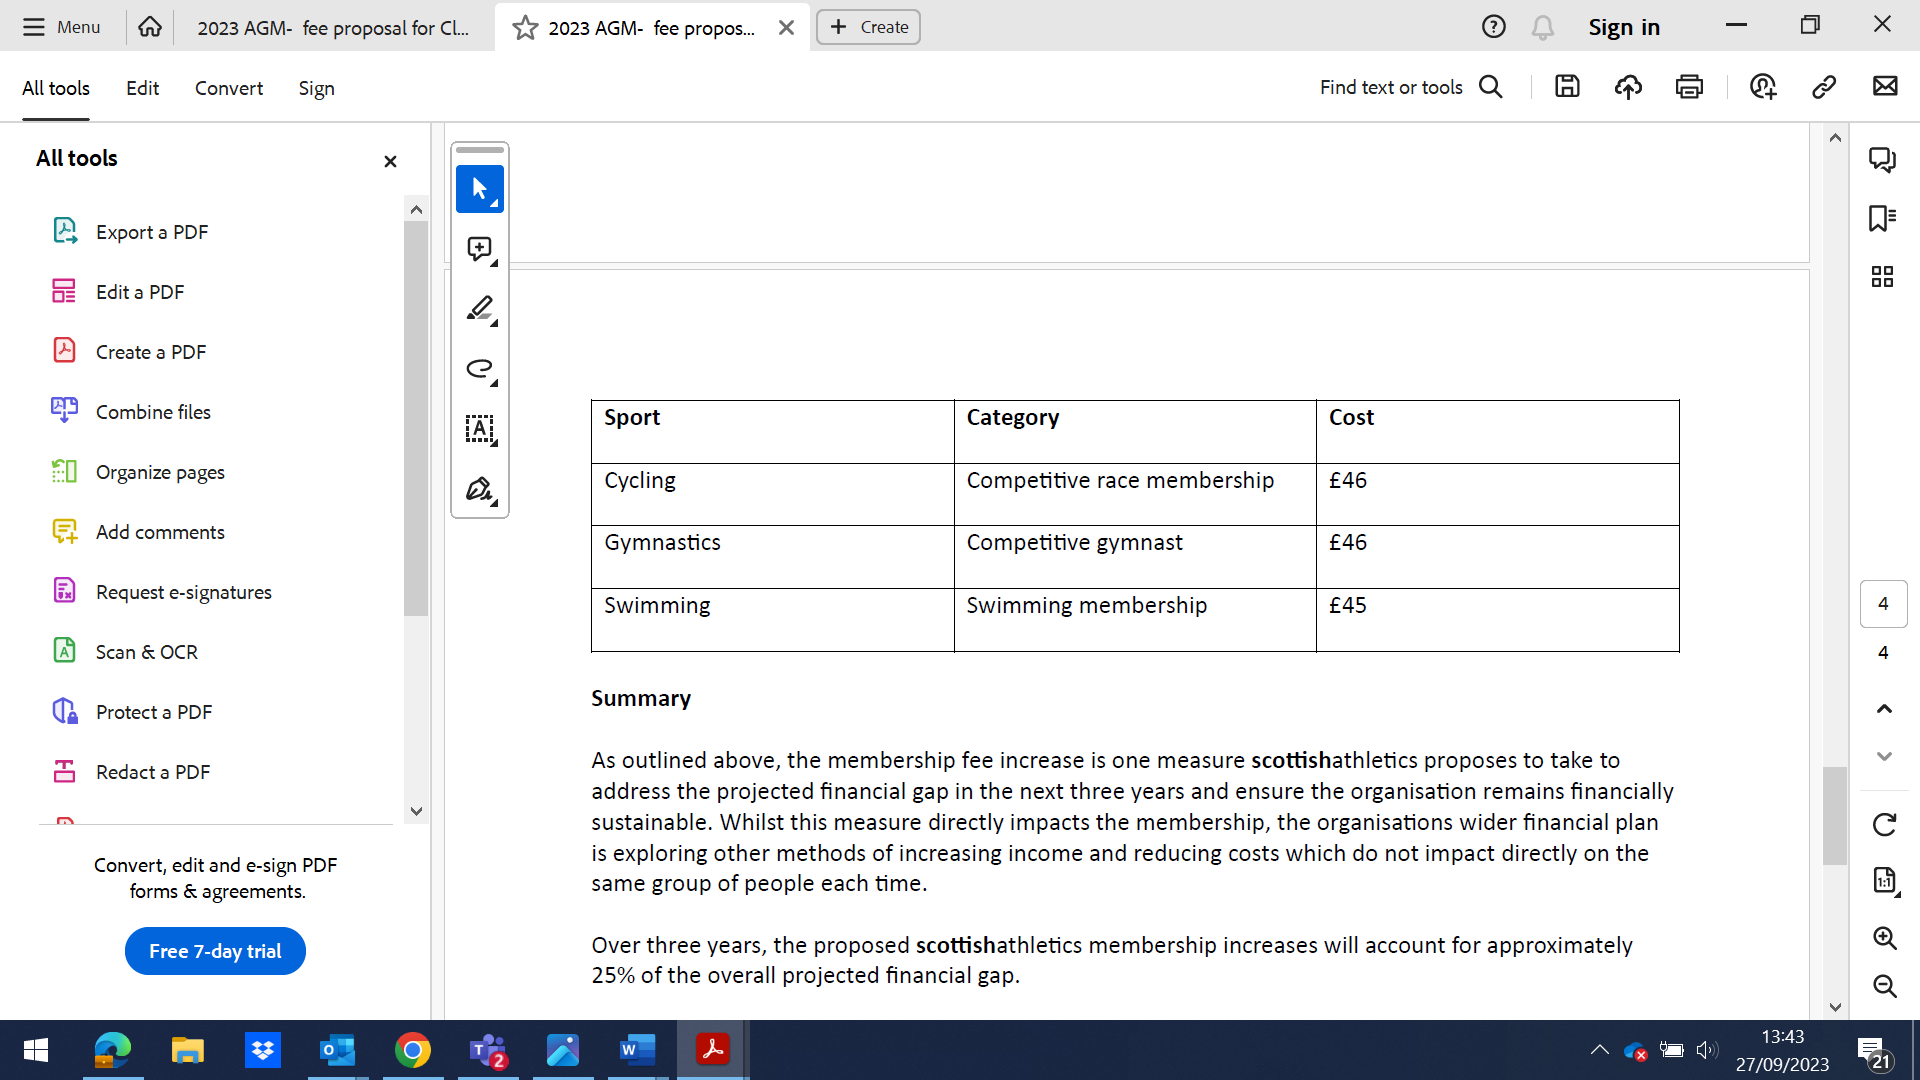Go to previous page chevron
The image size is (1920, 1080).
pos(1884,709)
